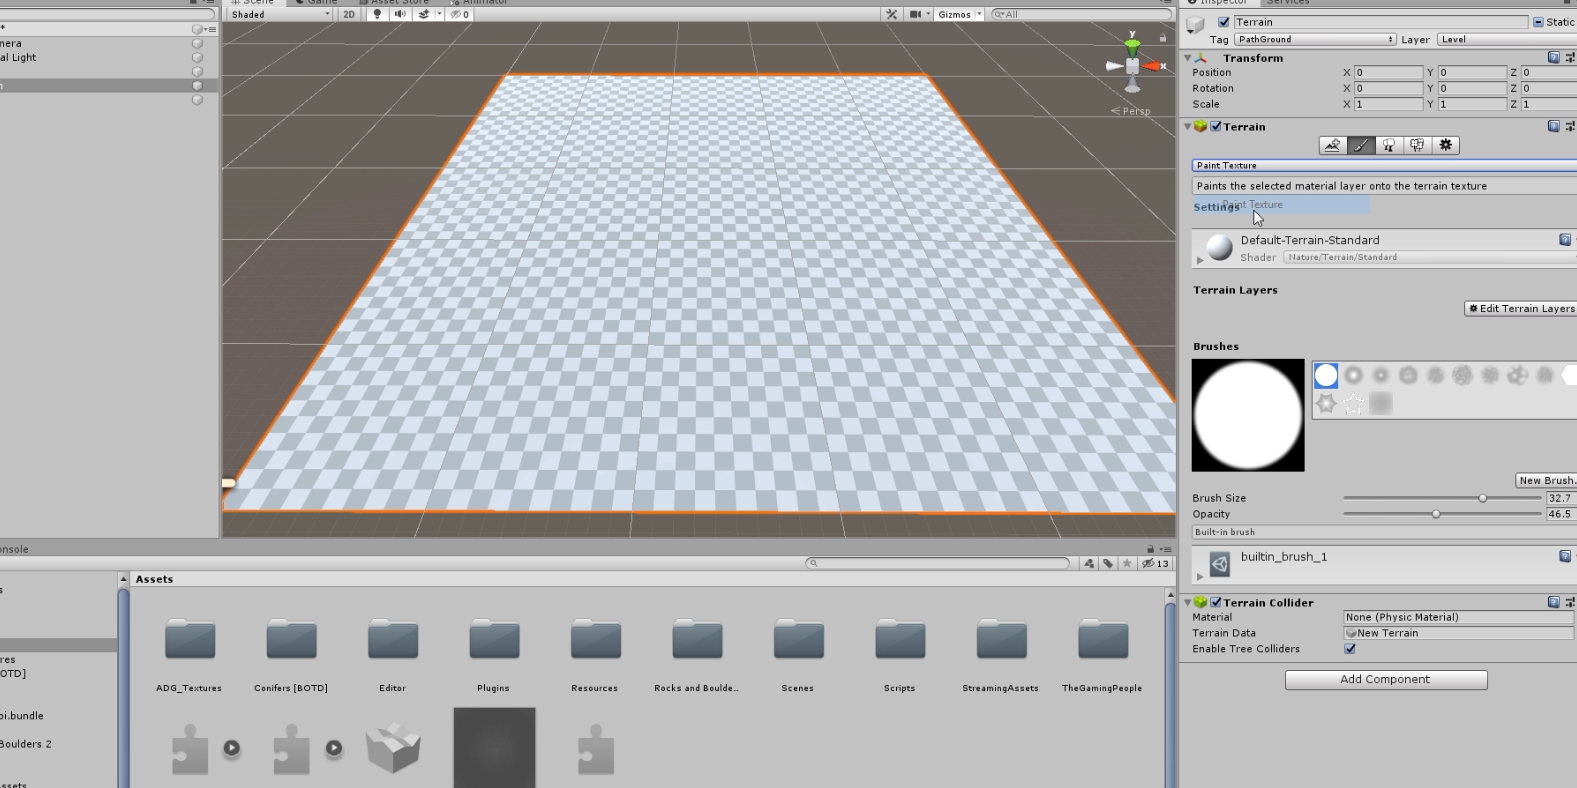Click the Project panel search field
This screenshot has width=1577, height=788.
[x=938, y=563]
